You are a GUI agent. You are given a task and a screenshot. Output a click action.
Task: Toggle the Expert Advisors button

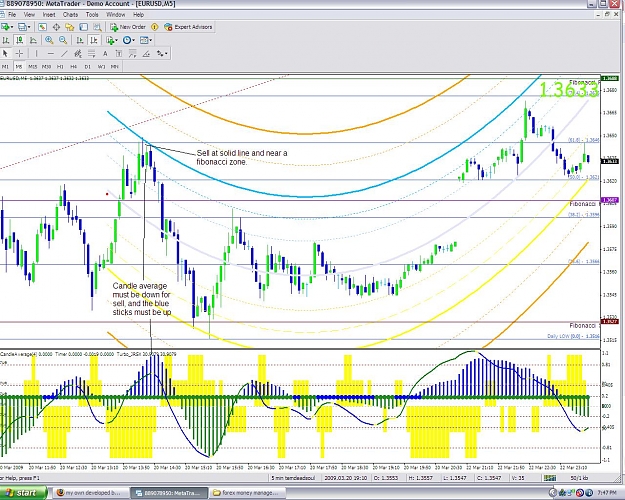point(188,27)
